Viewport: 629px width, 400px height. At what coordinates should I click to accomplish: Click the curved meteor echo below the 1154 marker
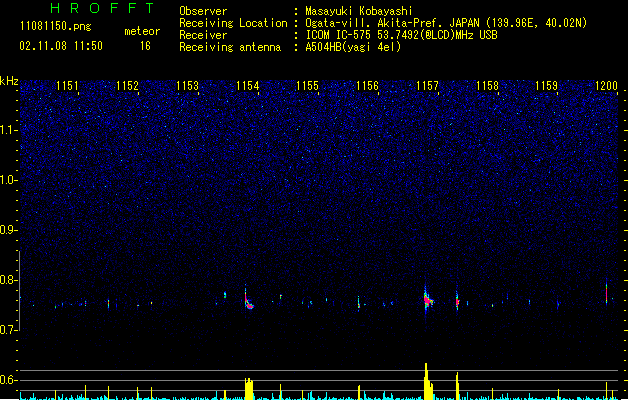[248, 301]
